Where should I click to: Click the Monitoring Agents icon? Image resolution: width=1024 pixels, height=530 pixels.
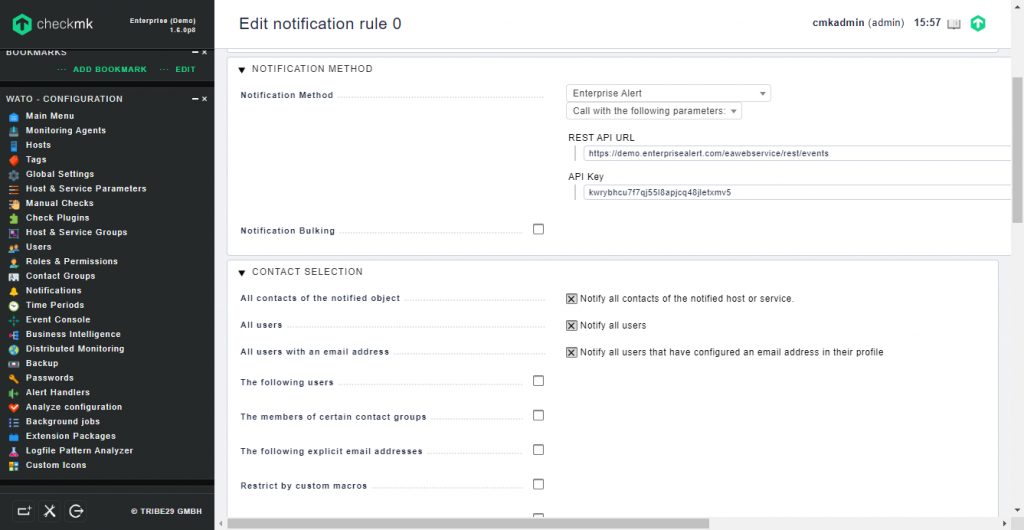point(14,131)
